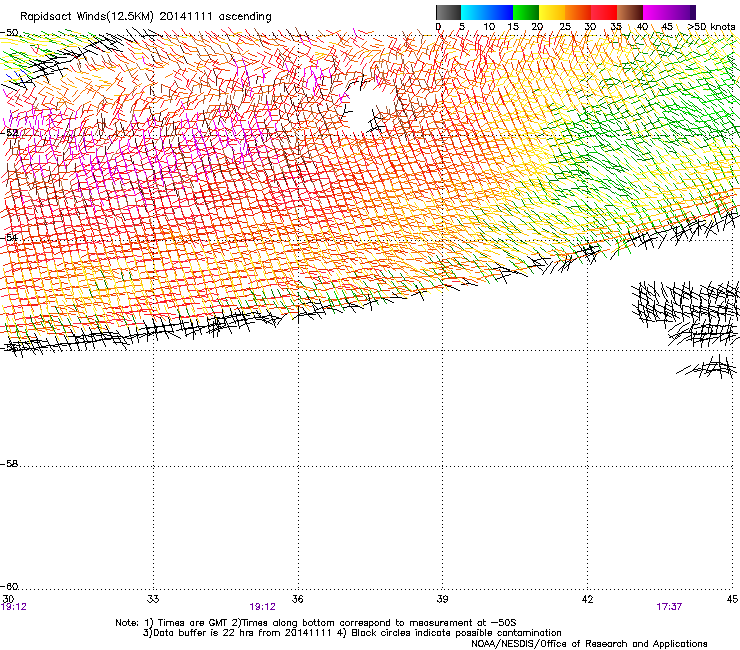
Task: Click the '35' label under the color bar
Action: point(616,27)
